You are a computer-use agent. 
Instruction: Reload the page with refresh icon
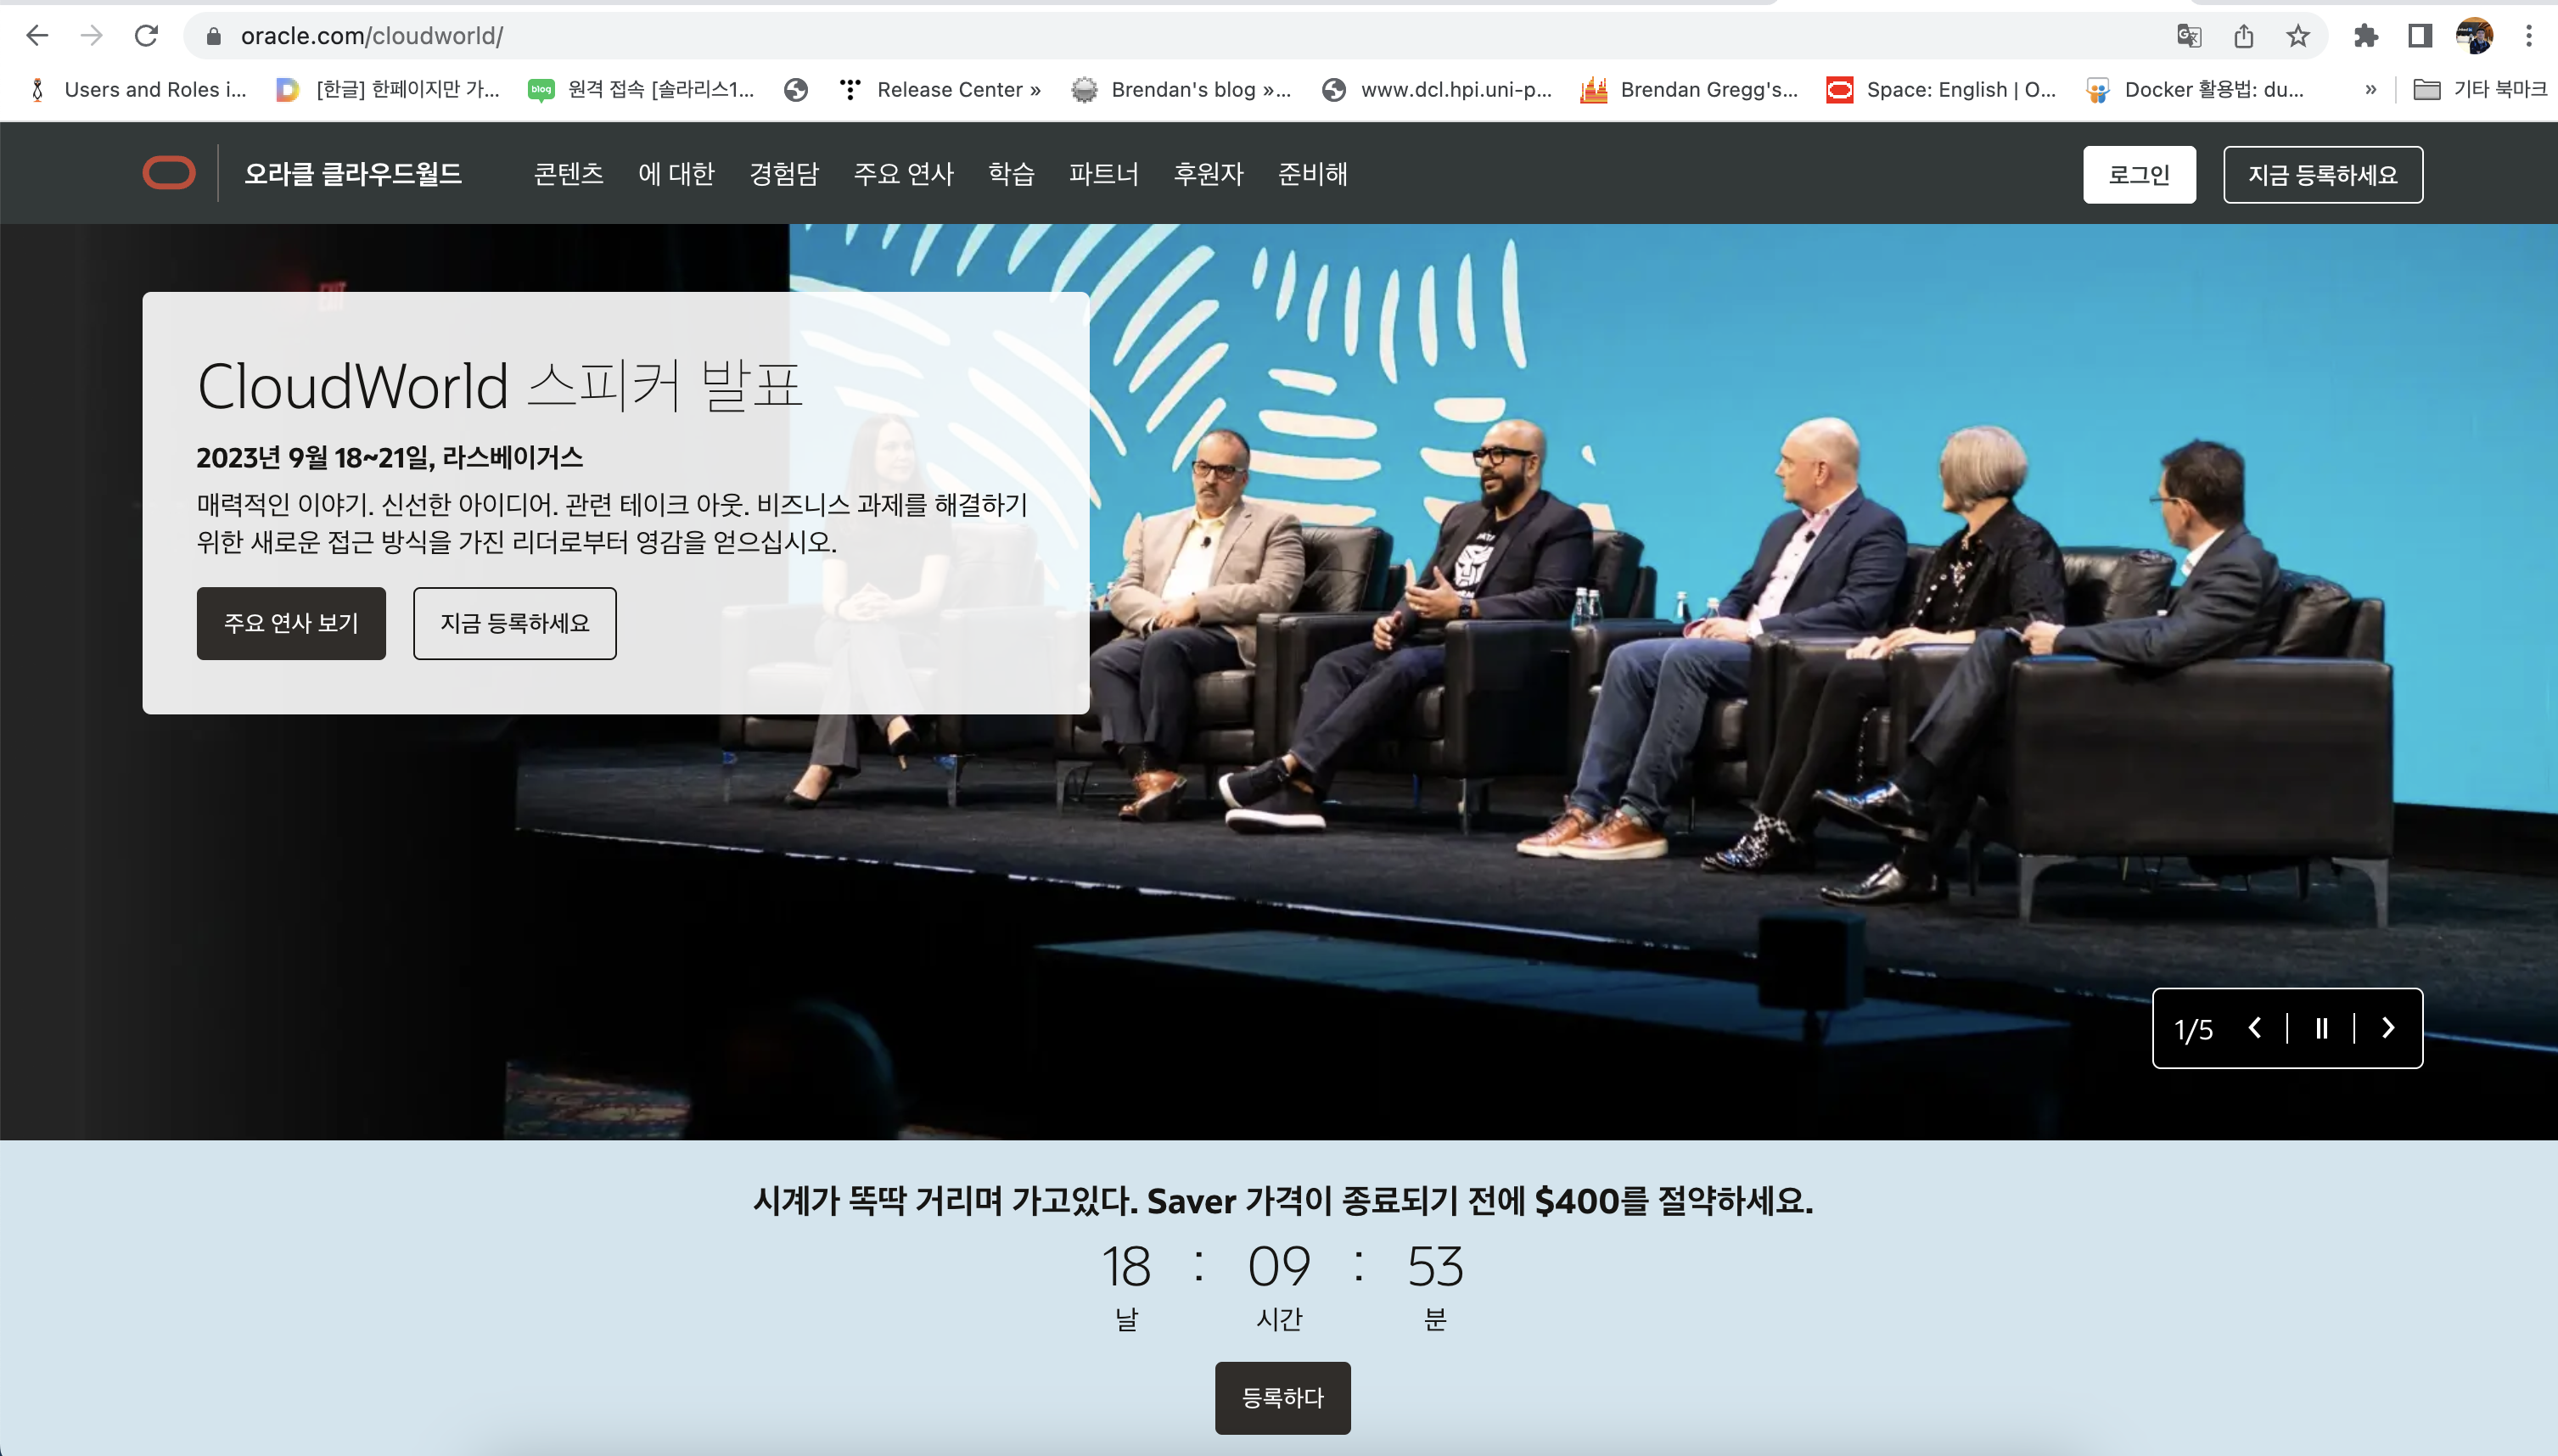click(146, 36)
